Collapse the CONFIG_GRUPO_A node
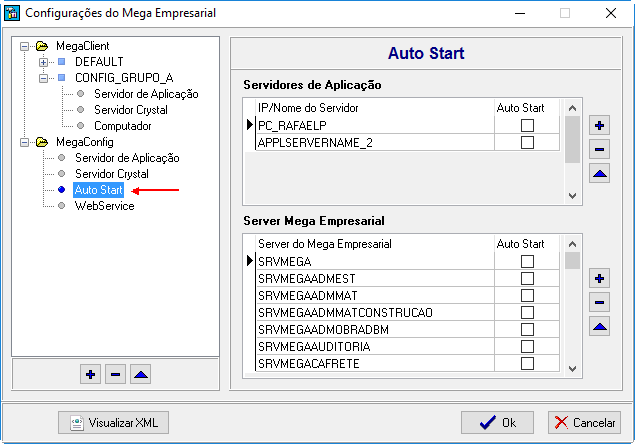 tap(43, 78)
